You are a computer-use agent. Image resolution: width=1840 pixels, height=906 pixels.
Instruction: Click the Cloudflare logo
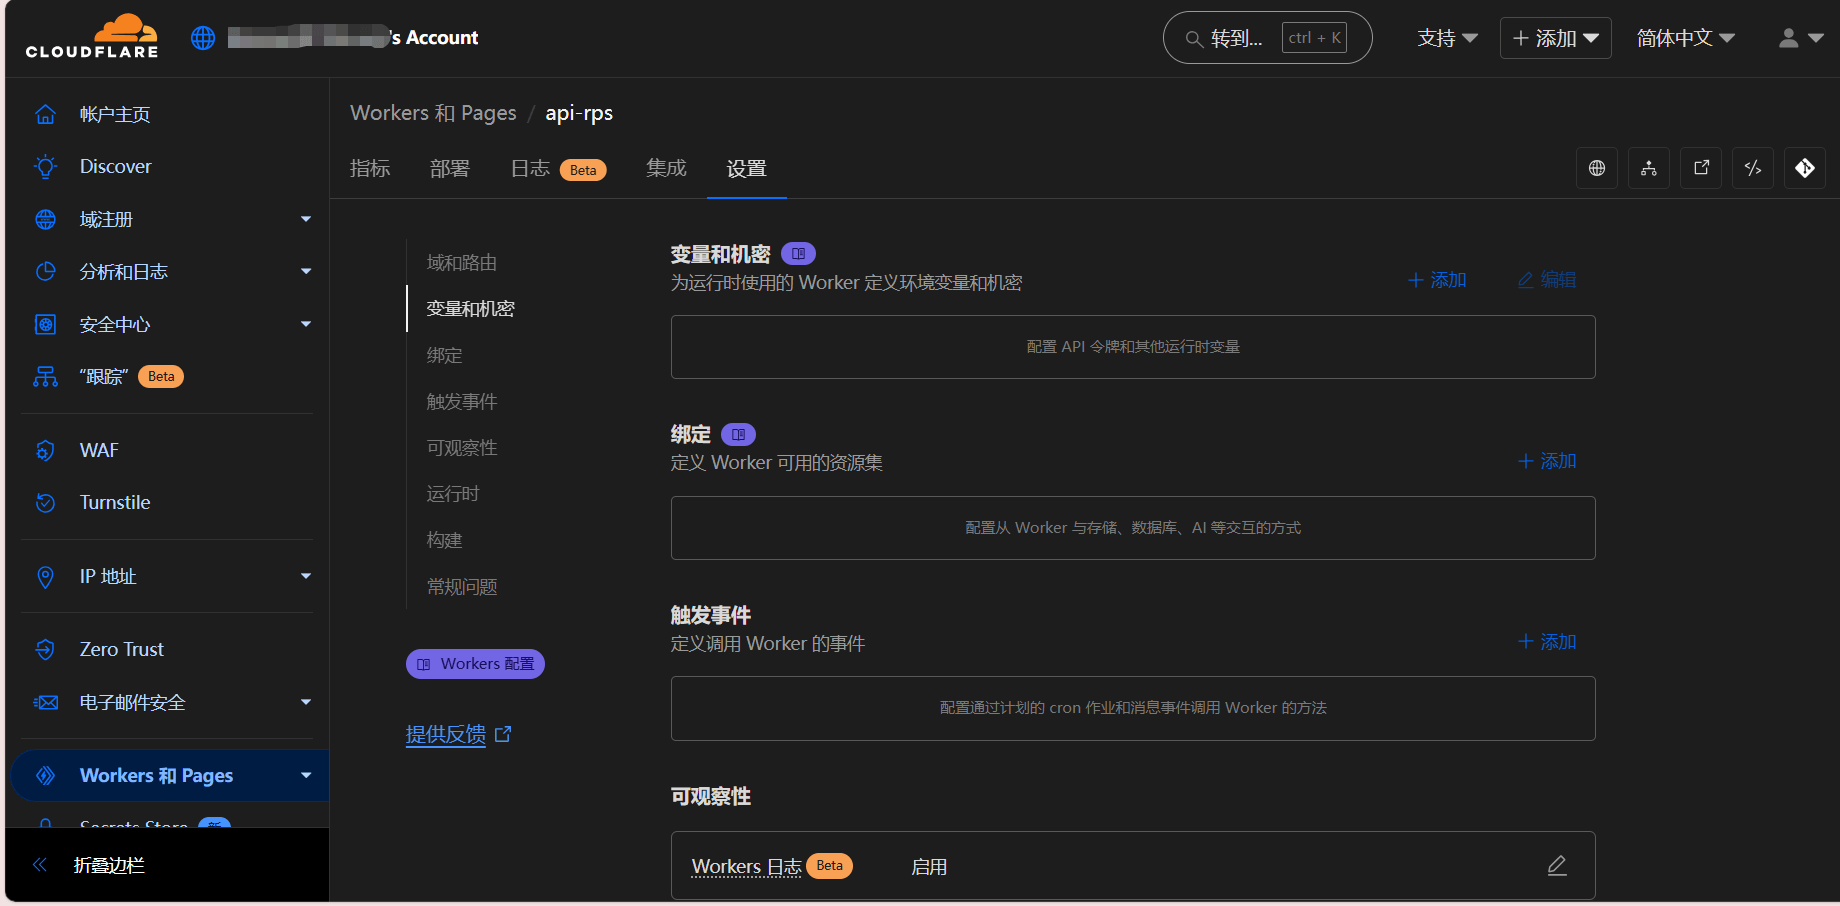pyautogui.click(x=92, y=37)
